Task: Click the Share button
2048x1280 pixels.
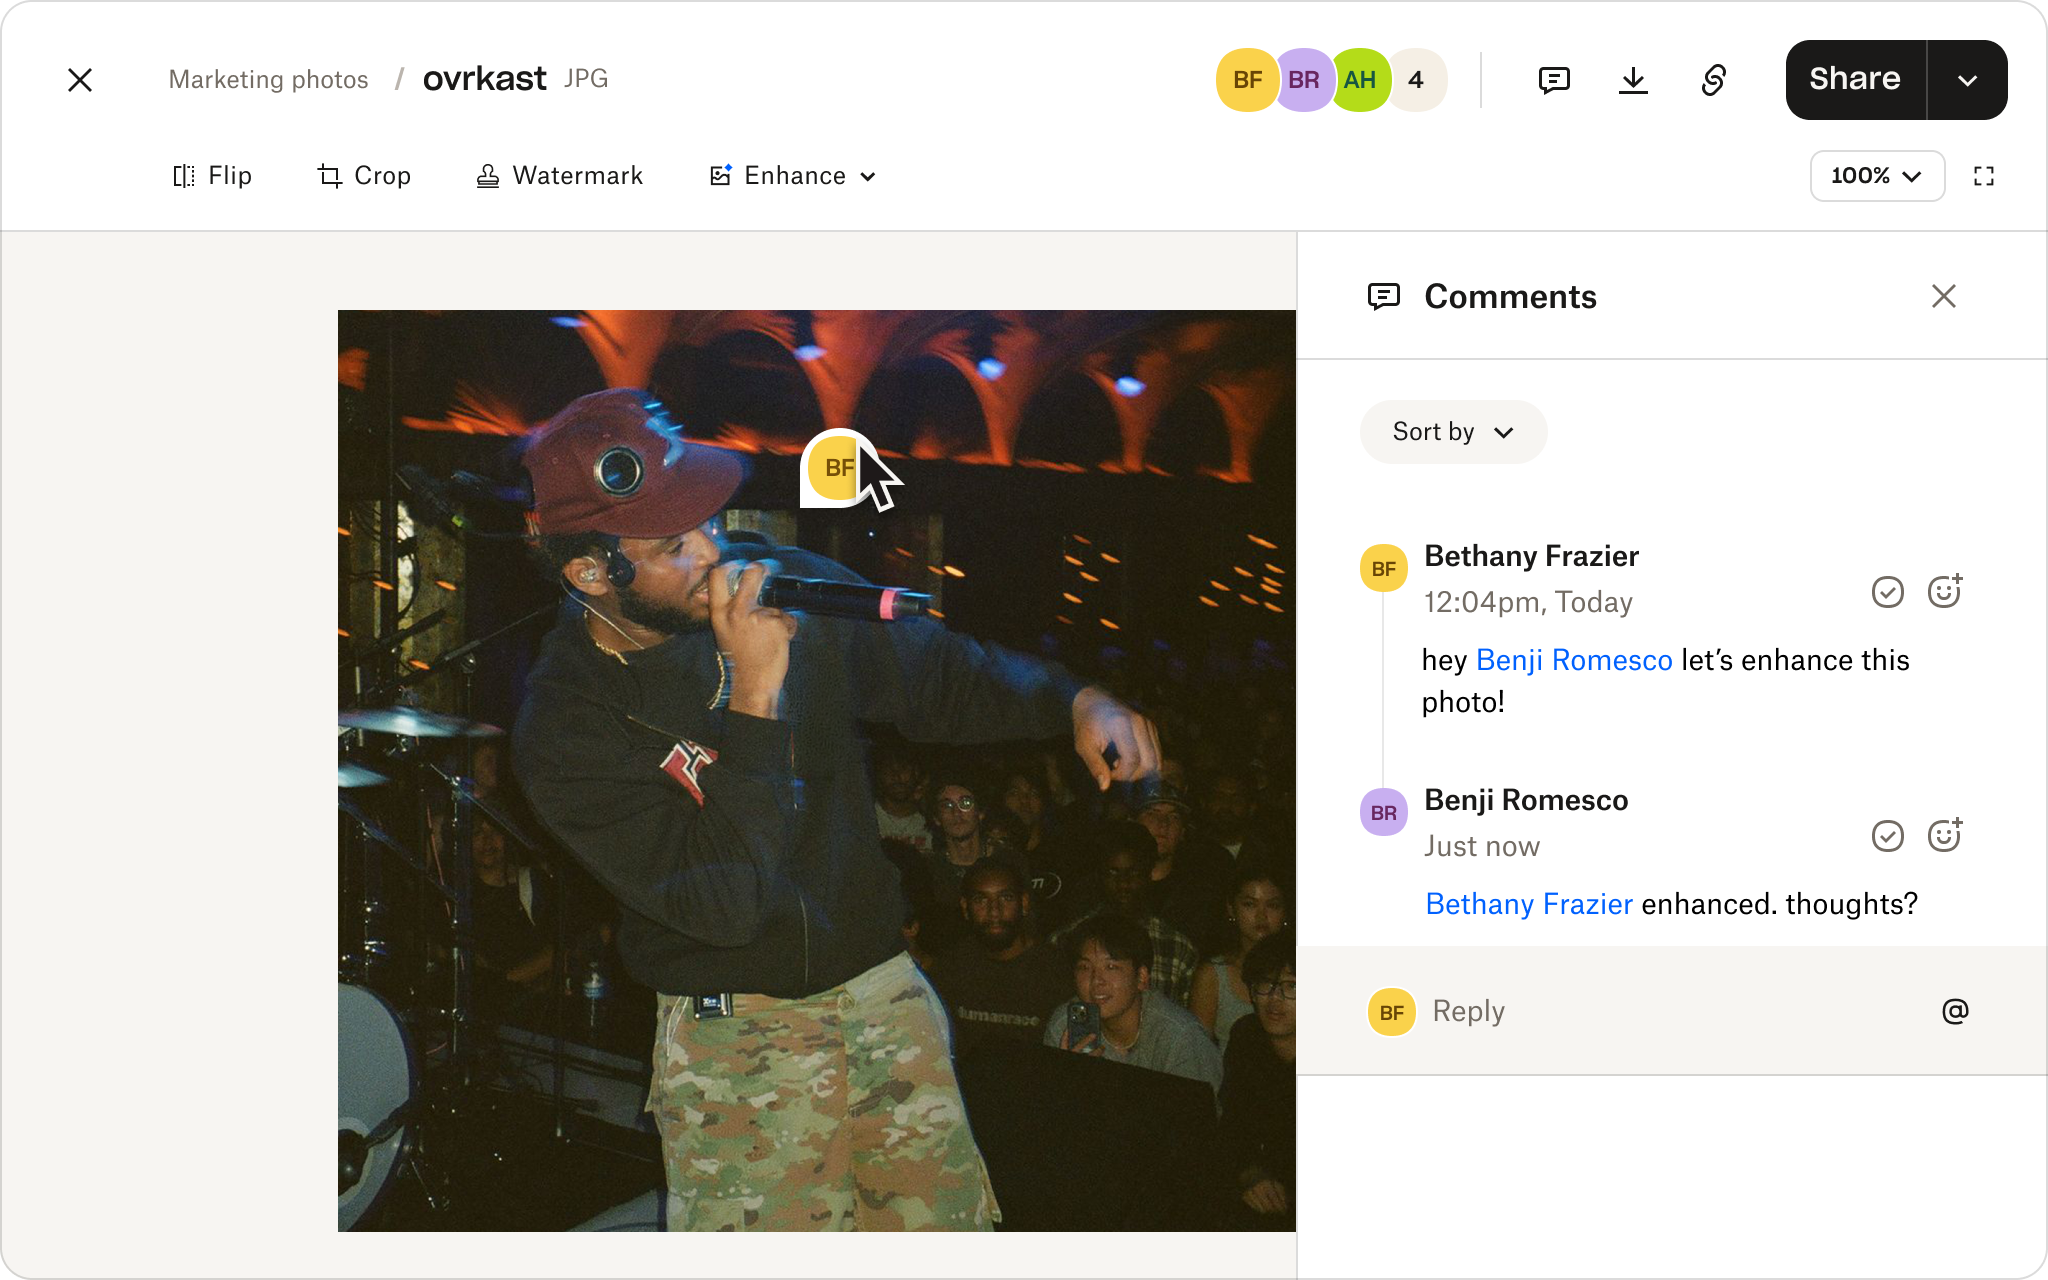Action: click(x=1855, y=79)
